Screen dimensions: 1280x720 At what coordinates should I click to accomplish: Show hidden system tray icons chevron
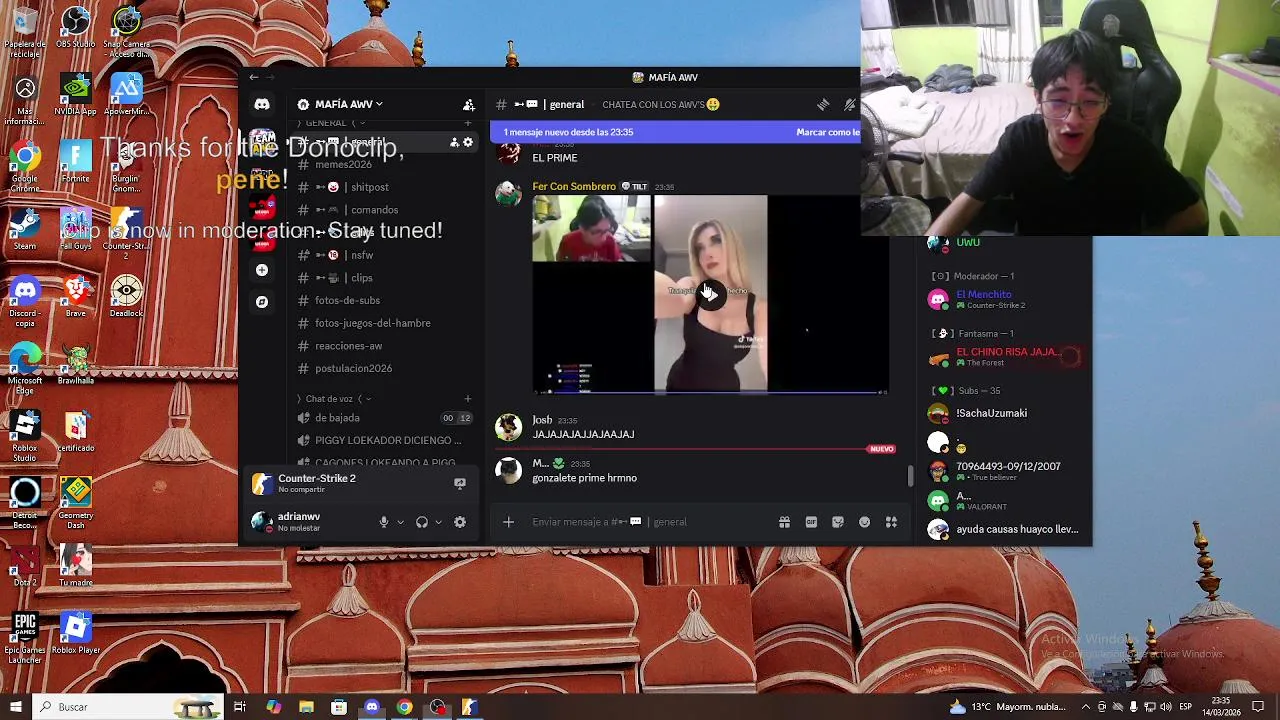[x=1086, y=707]
